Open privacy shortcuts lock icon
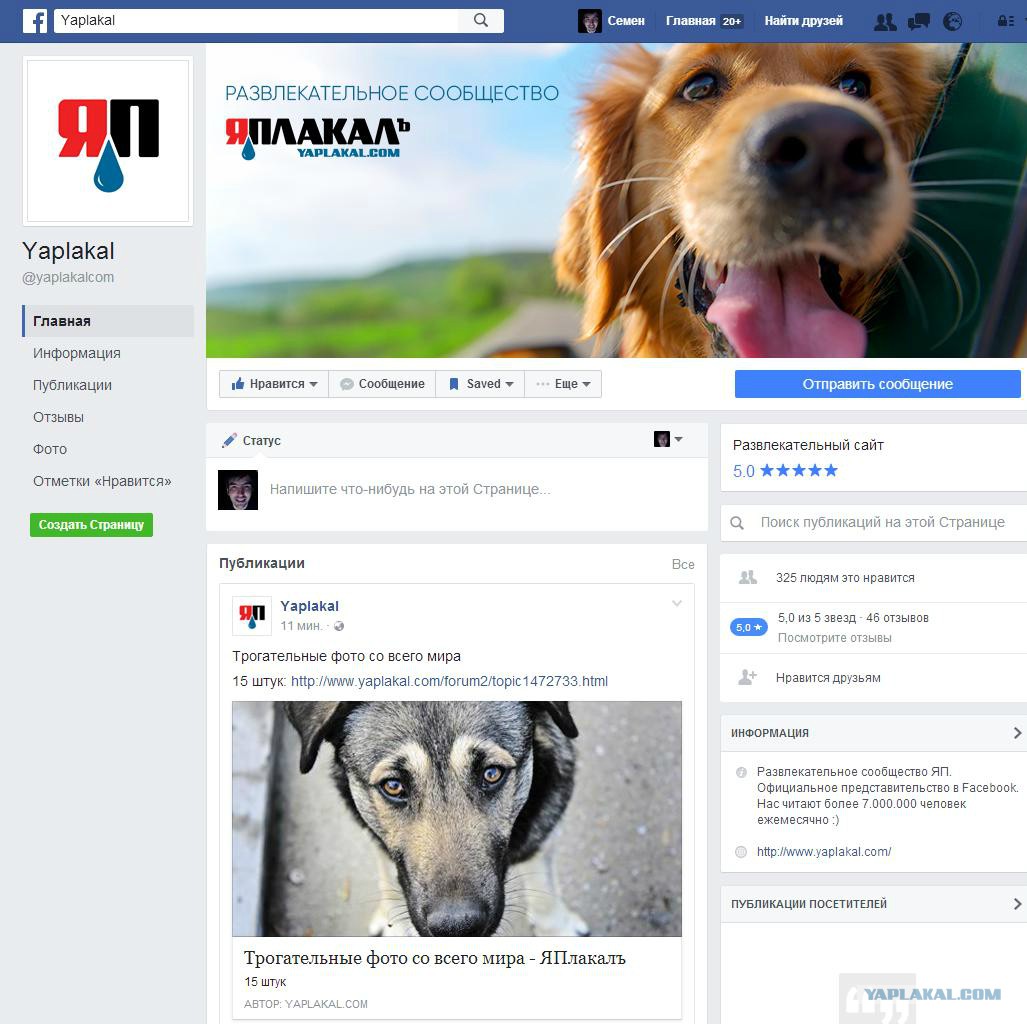 (x=1006, y=21)
